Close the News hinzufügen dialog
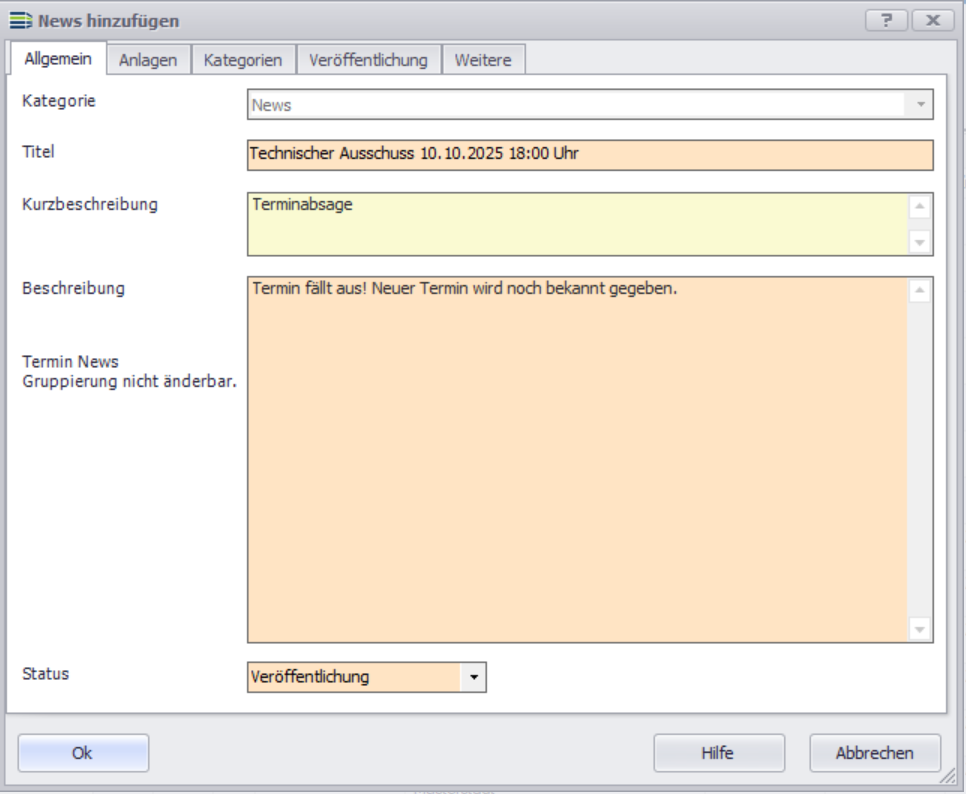The width and height of the screenshot is (966, 794). click(x=932, y=20)
